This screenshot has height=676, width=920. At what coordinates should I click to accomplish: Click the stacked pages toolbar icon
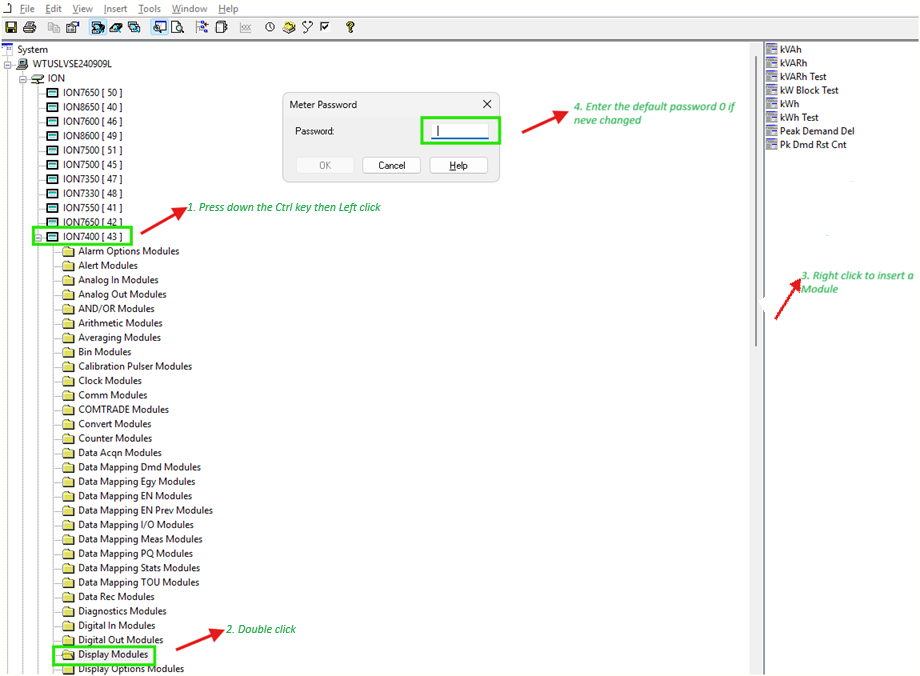click(x=221, y=27)
